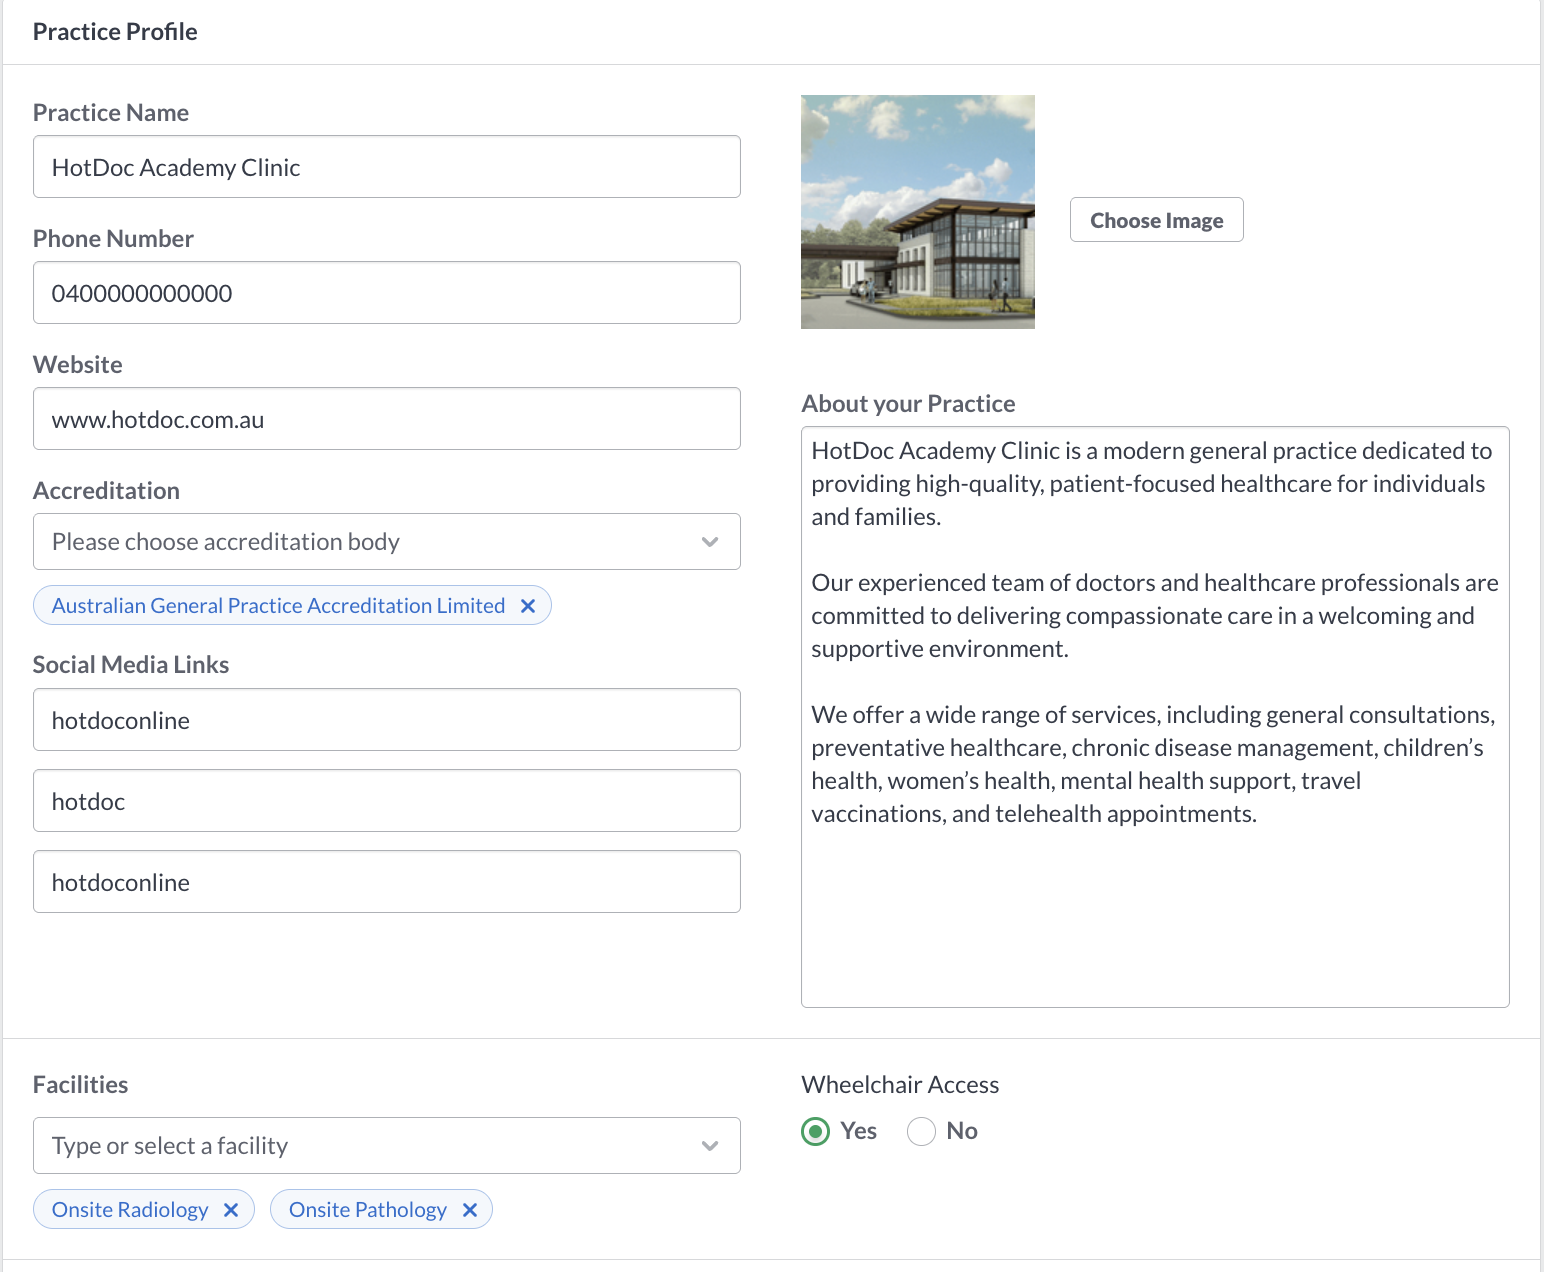Image resolution: width=1544 pixels, height=1272 pixels.
Task: Click the third social media link field
Action: [x=387, y=882]
